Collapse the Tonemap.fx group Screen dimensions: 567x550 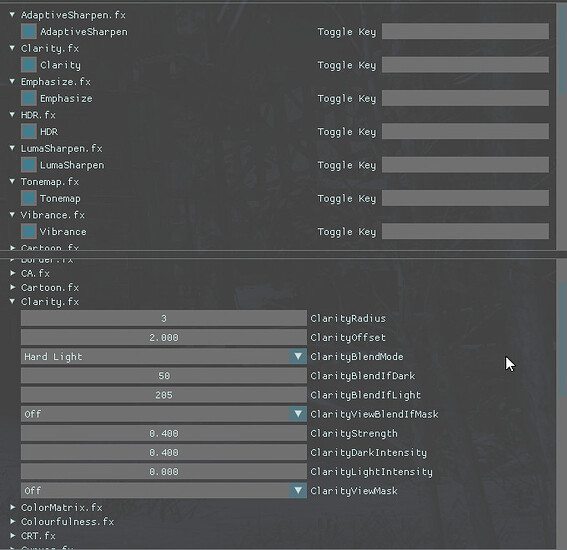pyautogui.click(x=12, y=181)
